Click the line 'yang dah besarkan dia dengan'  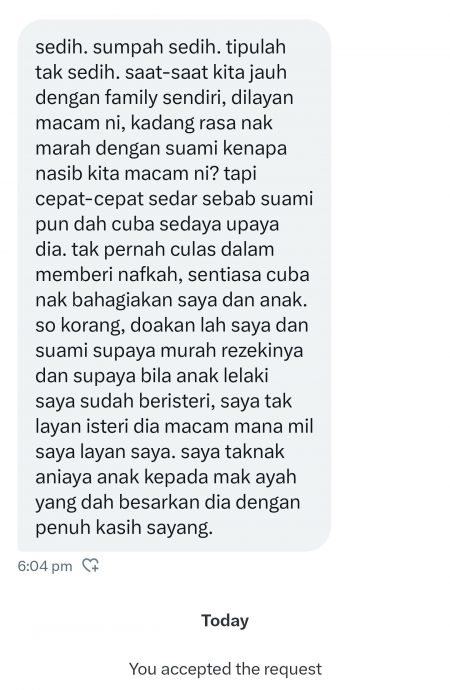[168, 503]
